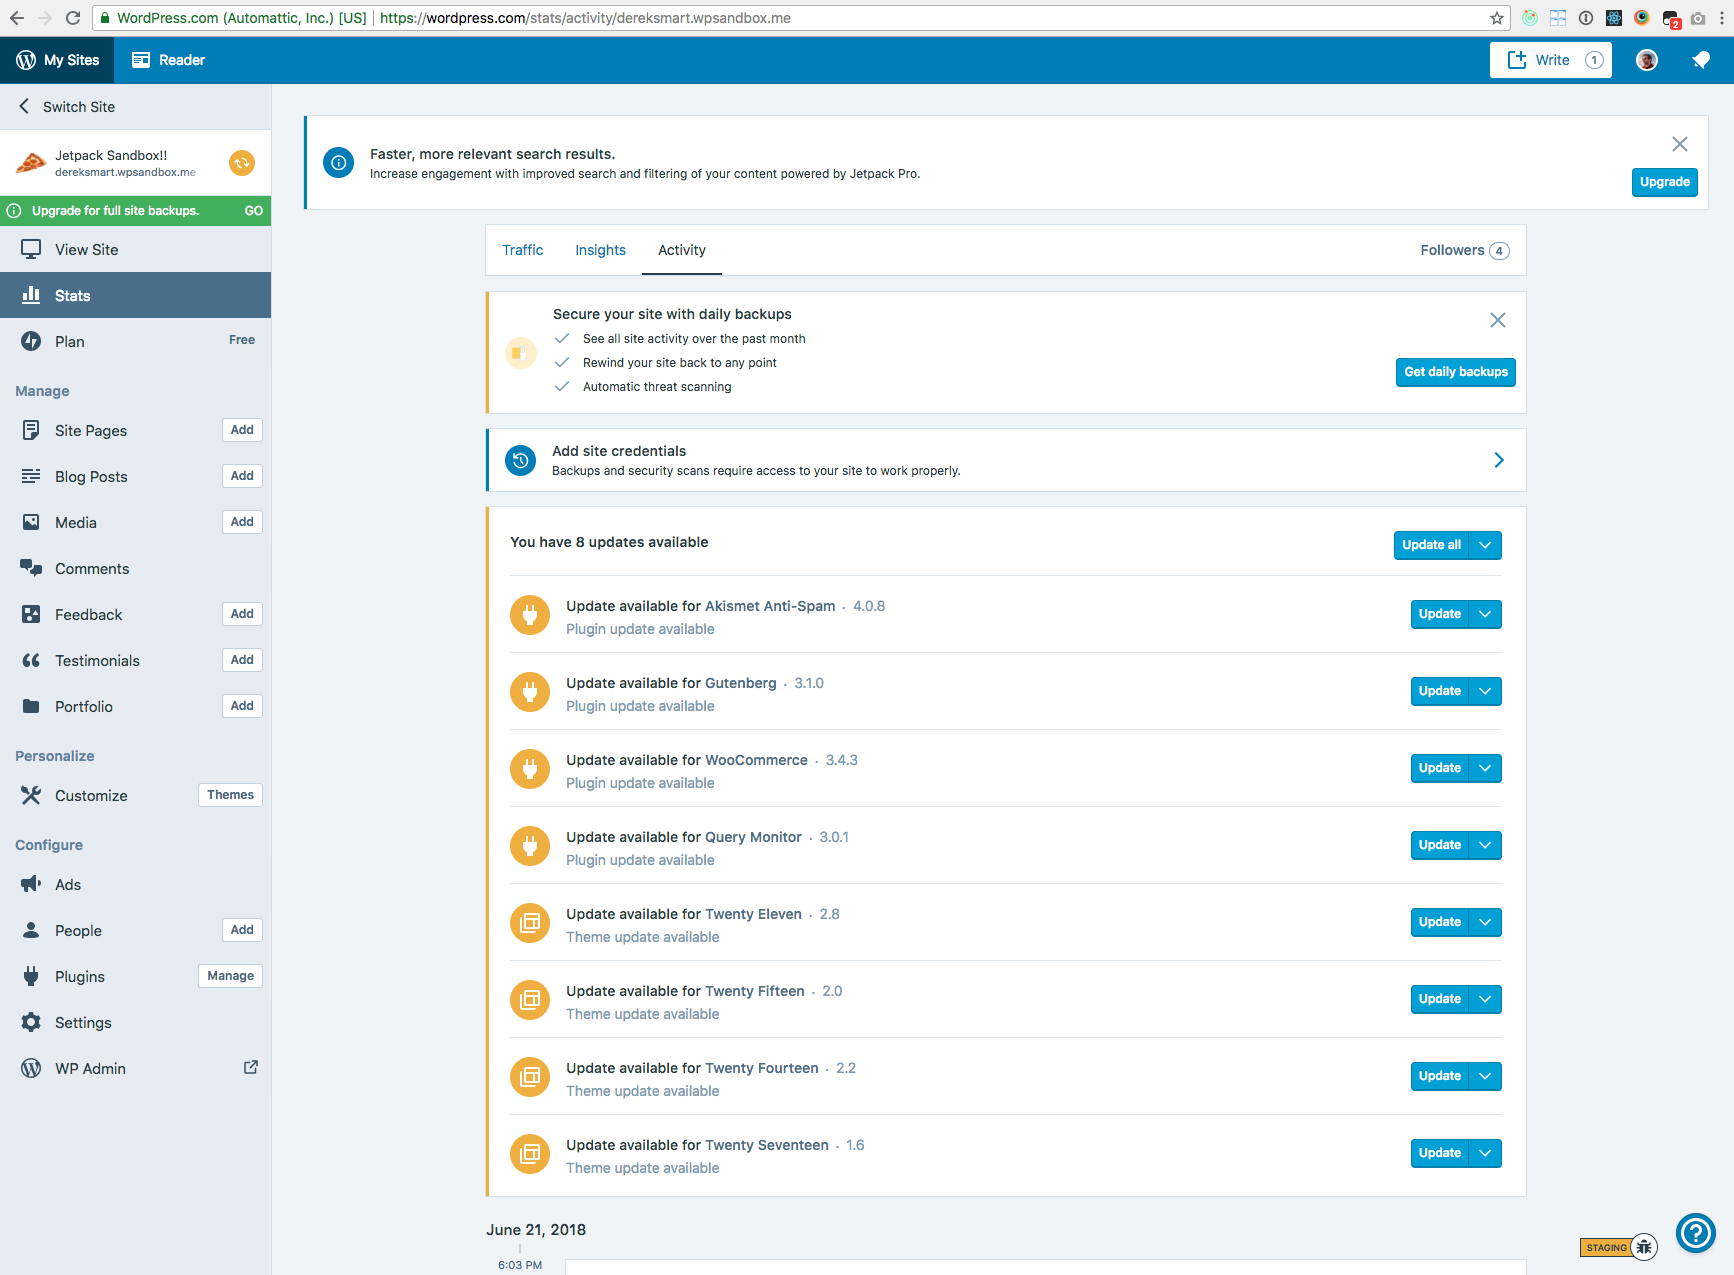Image resolution: width=1734 pixels, height=1275 pixels.
Task: Open the user profile avatar
Action: [1647, 60]
